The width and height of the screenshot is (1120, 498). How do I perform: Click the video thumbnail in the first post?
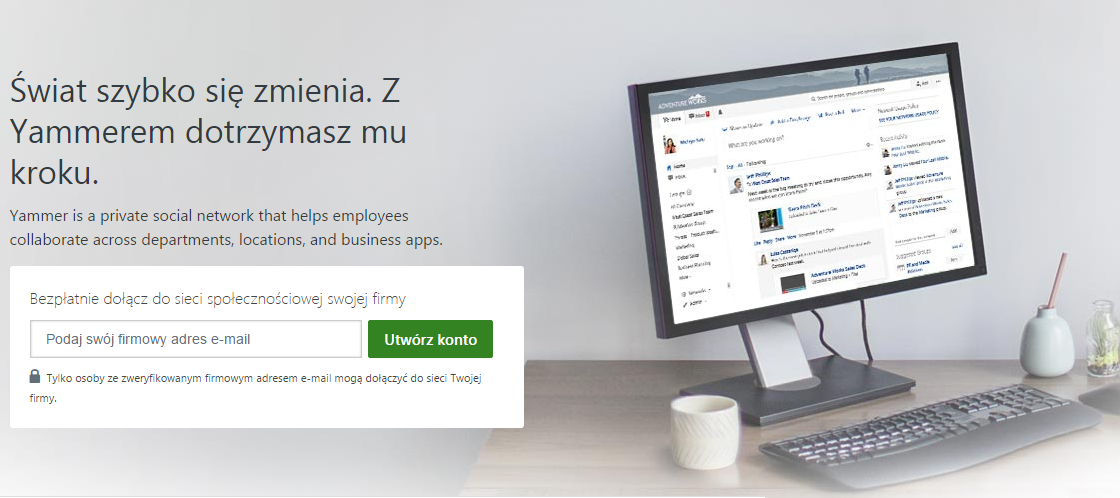point(771,220)
